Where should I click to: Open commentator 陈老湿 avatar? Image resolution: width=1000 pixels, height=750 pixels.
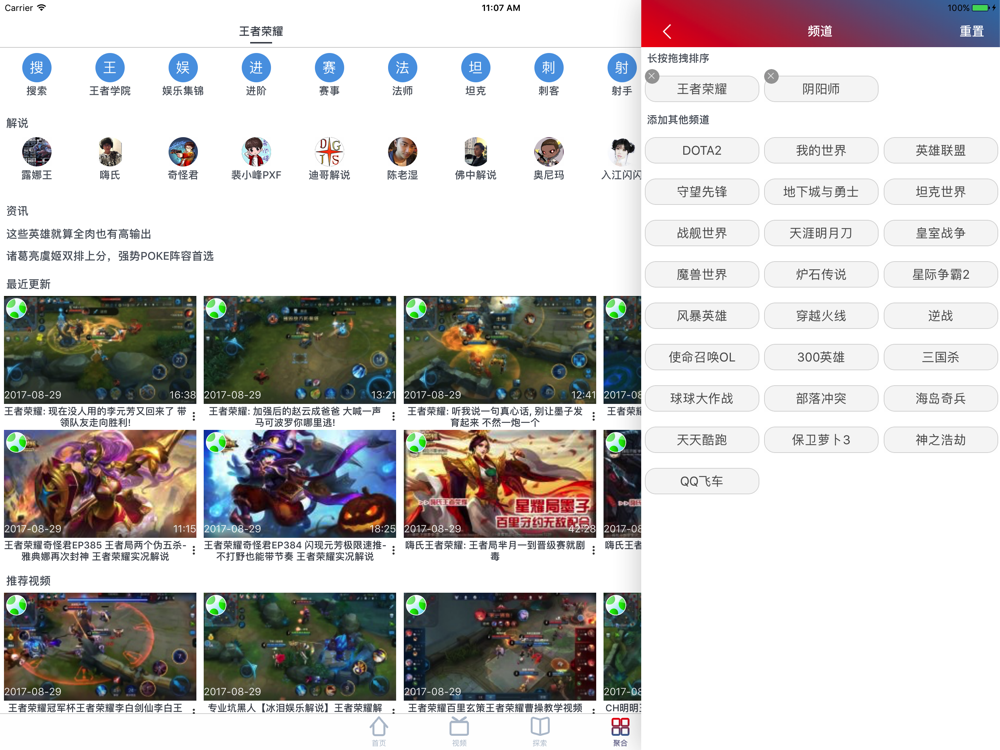point(402,152)
